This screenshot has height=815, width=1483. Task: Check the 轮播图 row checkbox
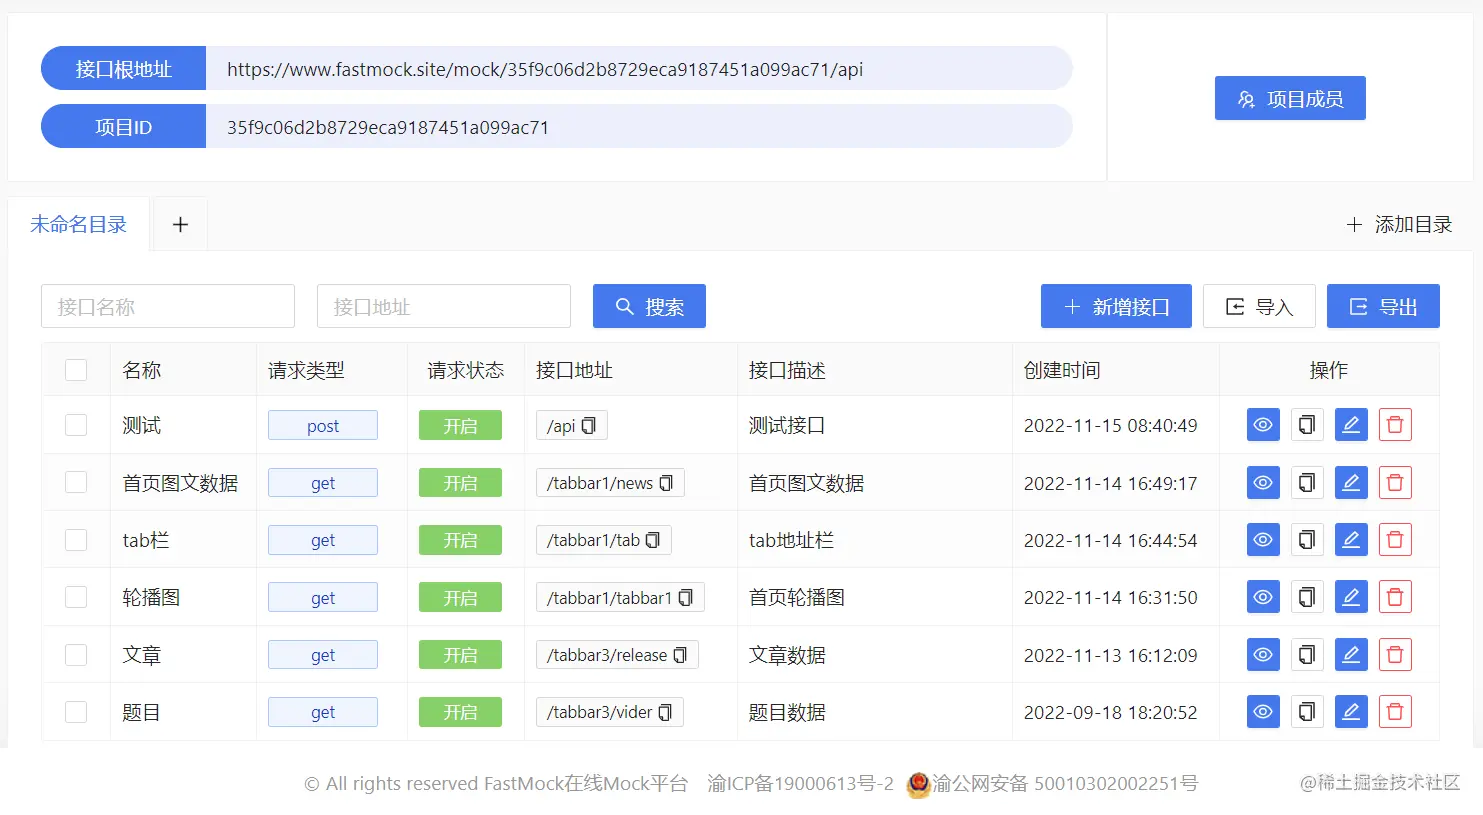pos(76,597)
